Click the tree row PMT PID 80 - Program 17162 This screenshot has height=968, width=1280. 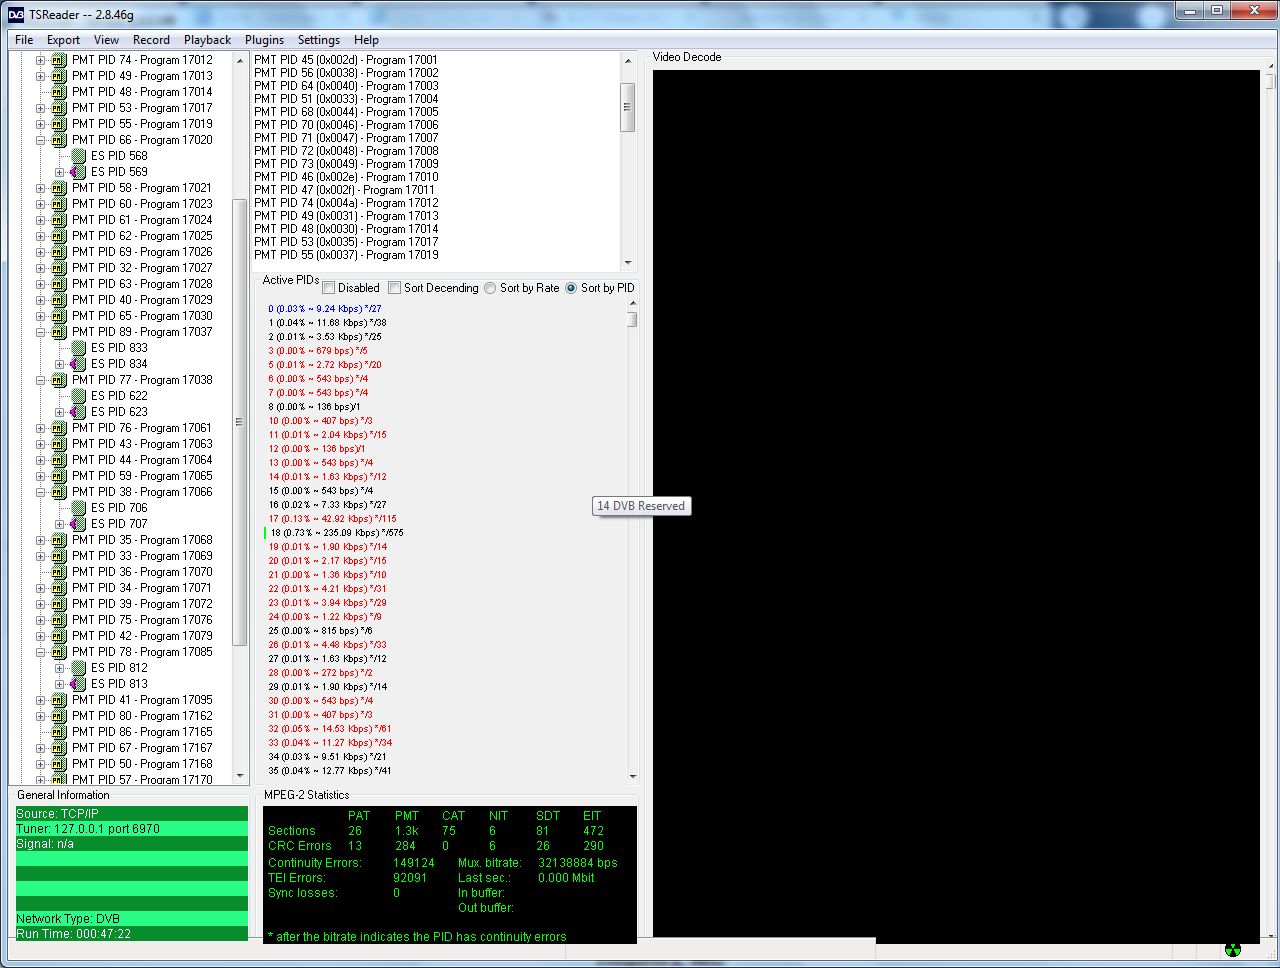tap(142, 716)
